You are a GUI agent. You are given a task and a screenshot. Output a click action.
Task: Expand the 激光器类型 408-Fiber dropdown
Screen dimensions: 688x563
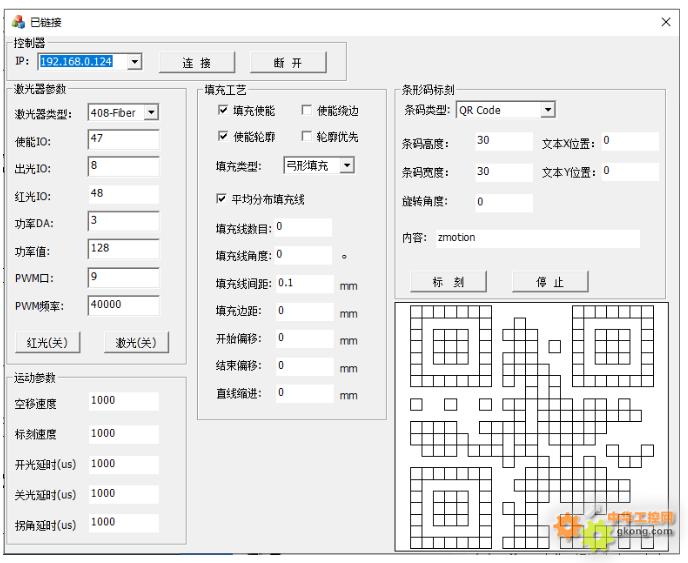(x=151, y=113)
